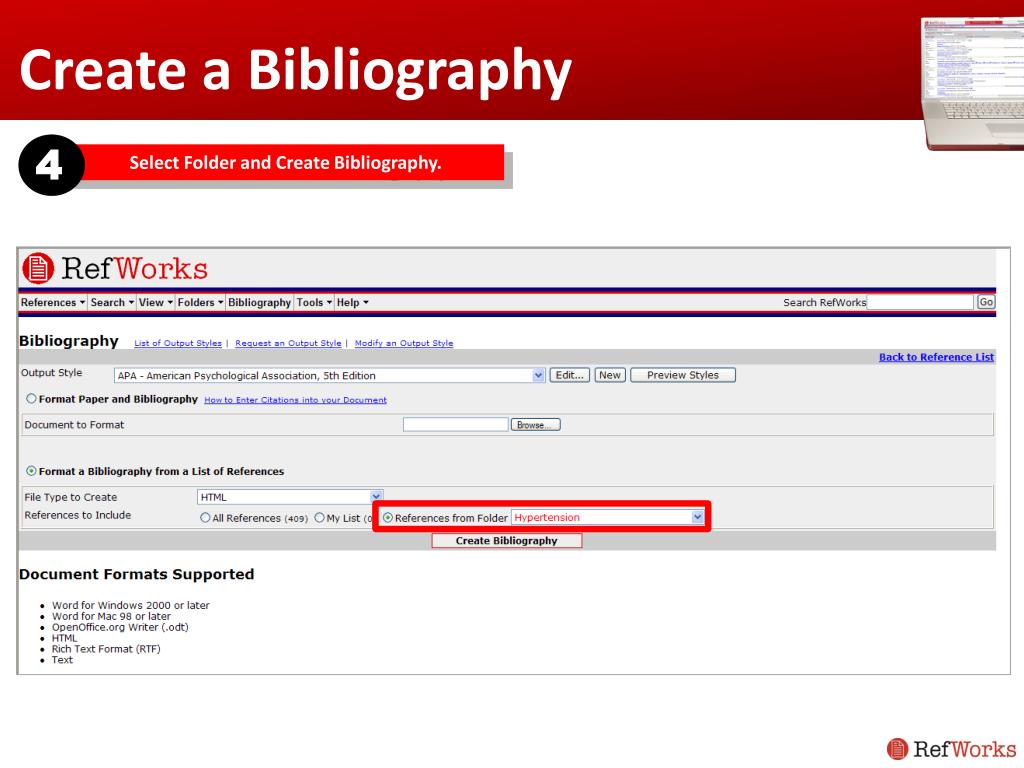Open the Modify an Output Style link
1024x768 pixels.
coord(404,343)
